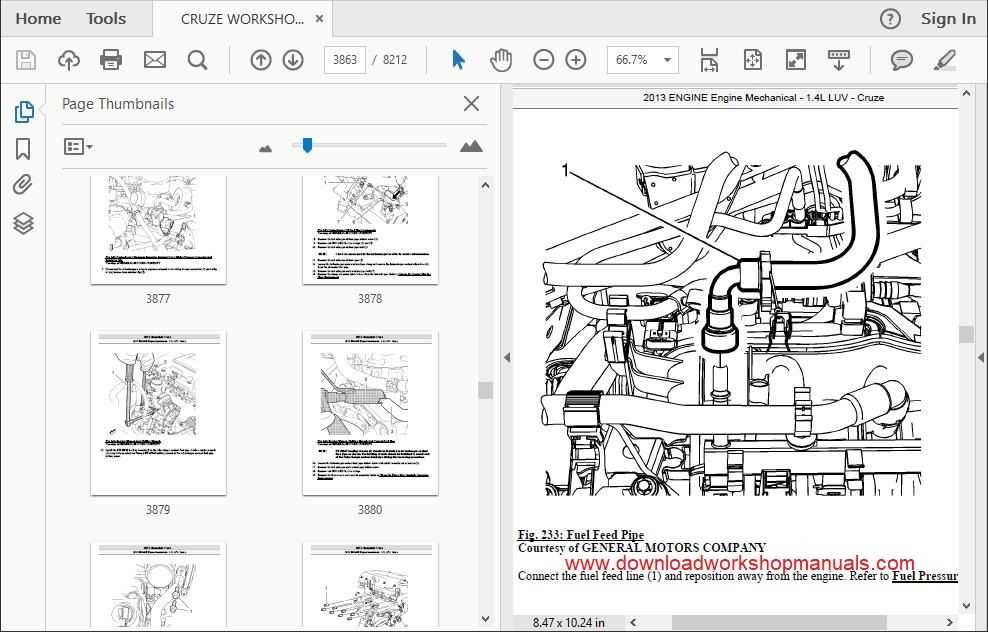The height and width of the screenshot is (632, 988).
Task: Open thumbnail options menu dropdown
Action: pyautogui.click(x=78, y=147)
